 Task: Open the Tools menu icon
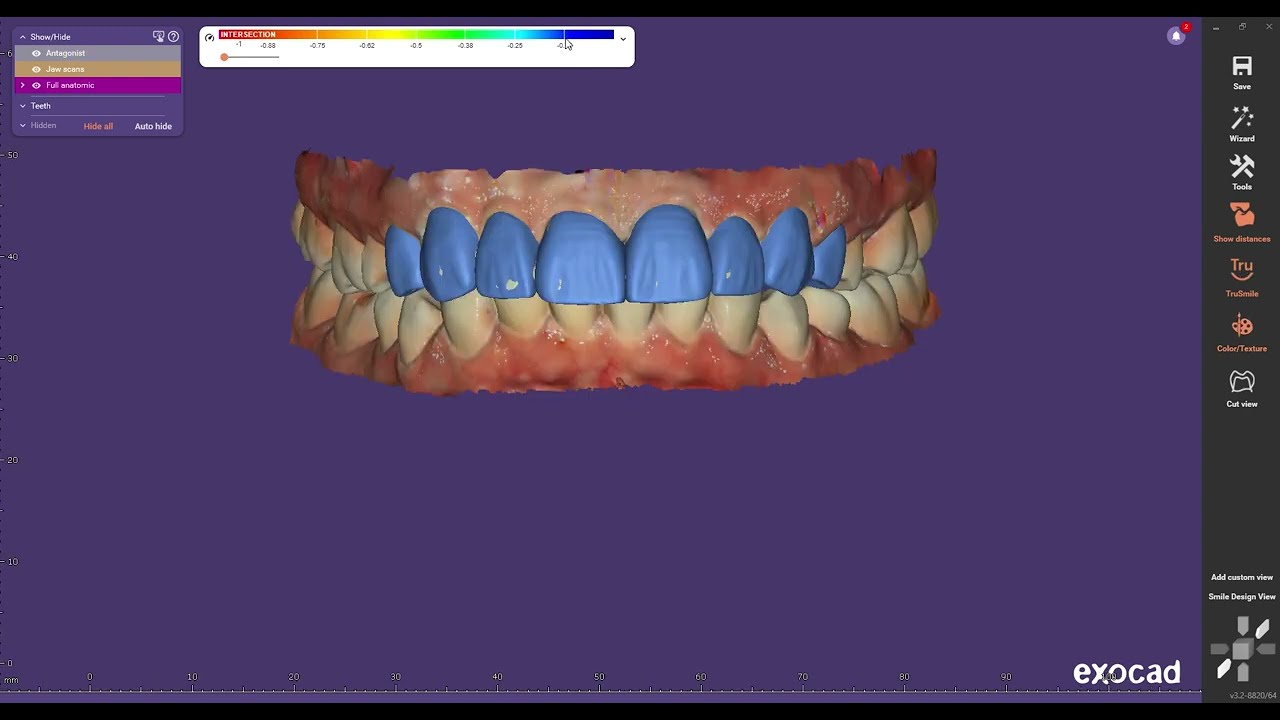tap(1242, 166)
